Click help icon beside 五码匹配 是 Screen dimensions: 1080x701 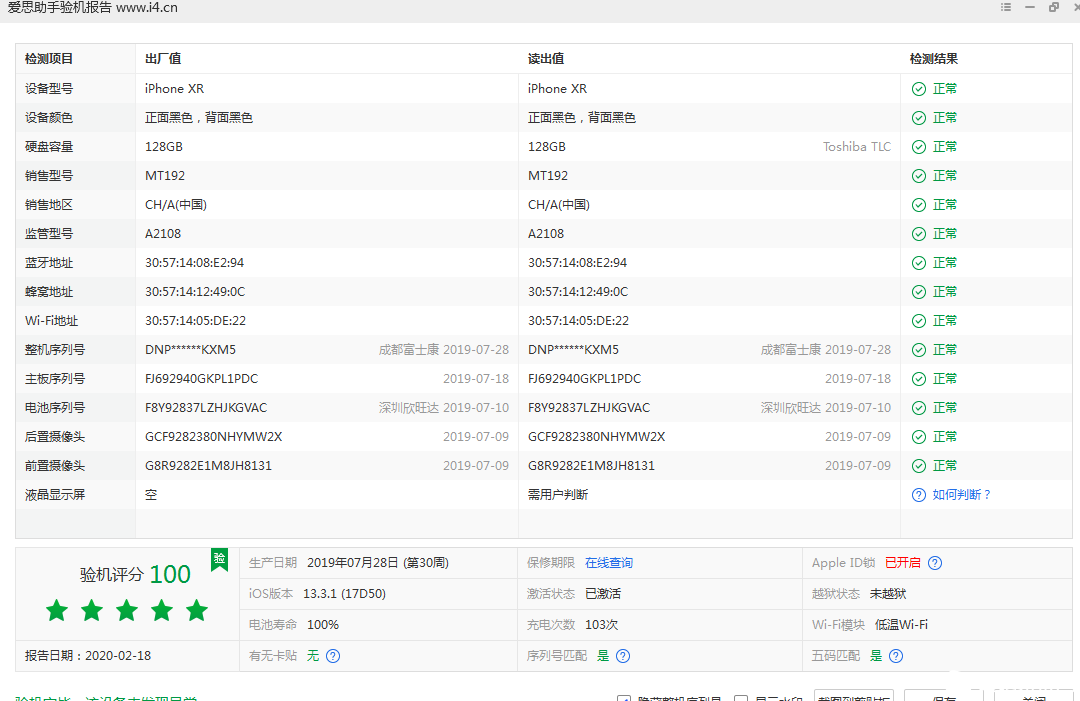coord(895,656)
